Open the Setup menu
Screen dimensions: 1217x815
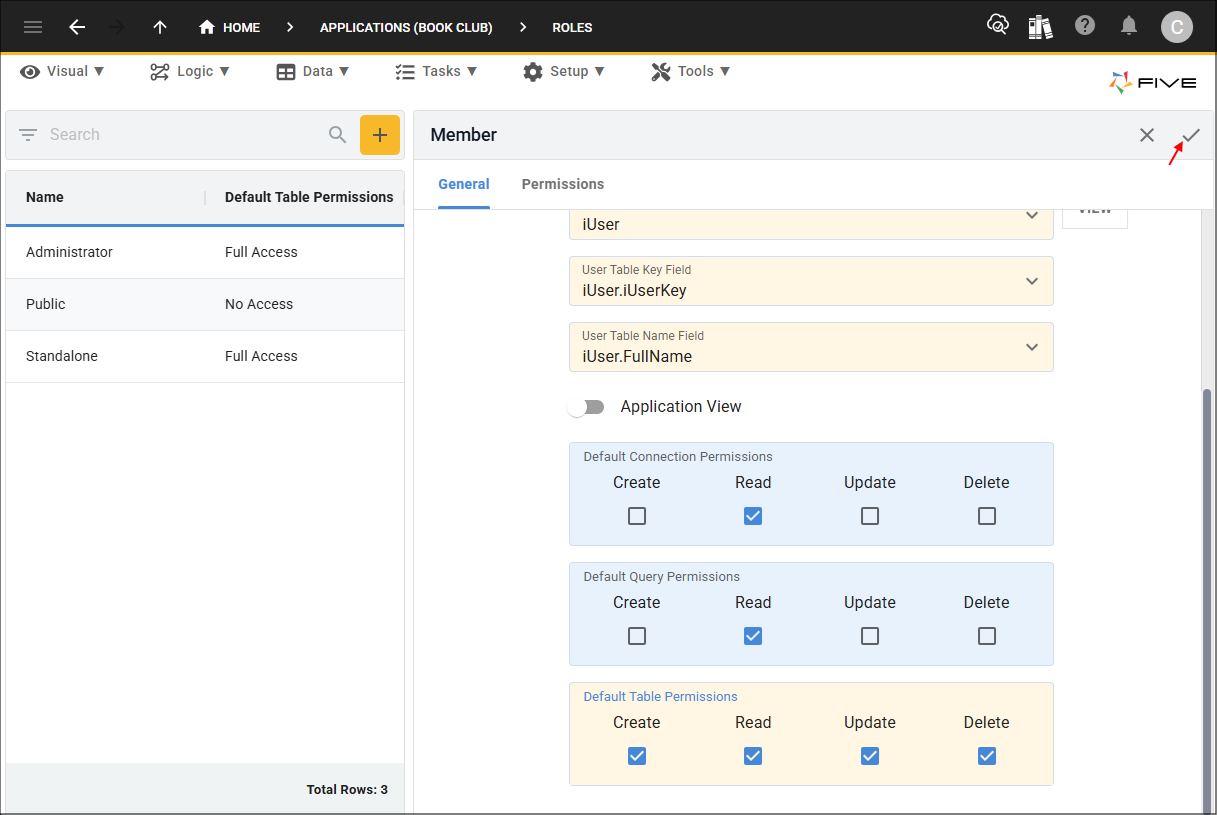(564, 71)
